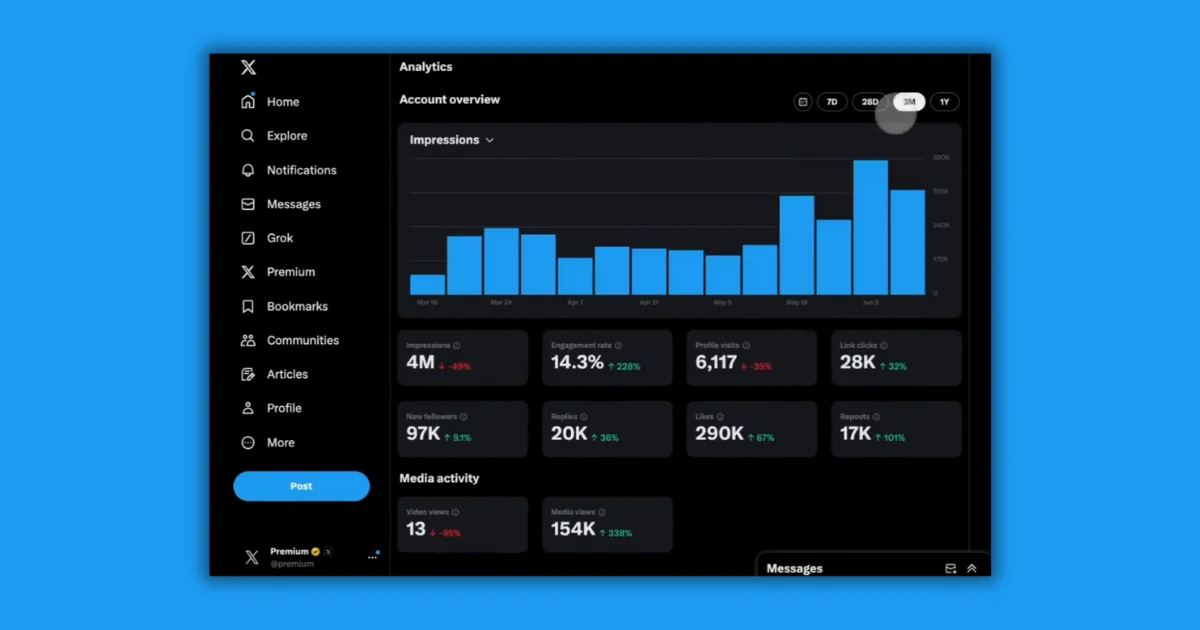
Task: Open the Articles sidebar item
Action: click(274, 374)
